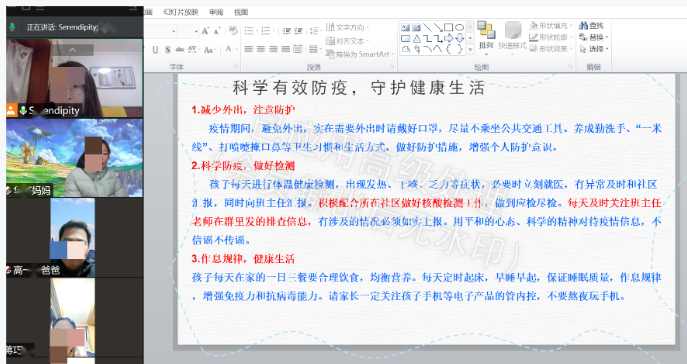Toggle strikethrough abc formatting
The width and height of the screenshot is (687, 364).
pyautogui.click(x=180, y=49)
